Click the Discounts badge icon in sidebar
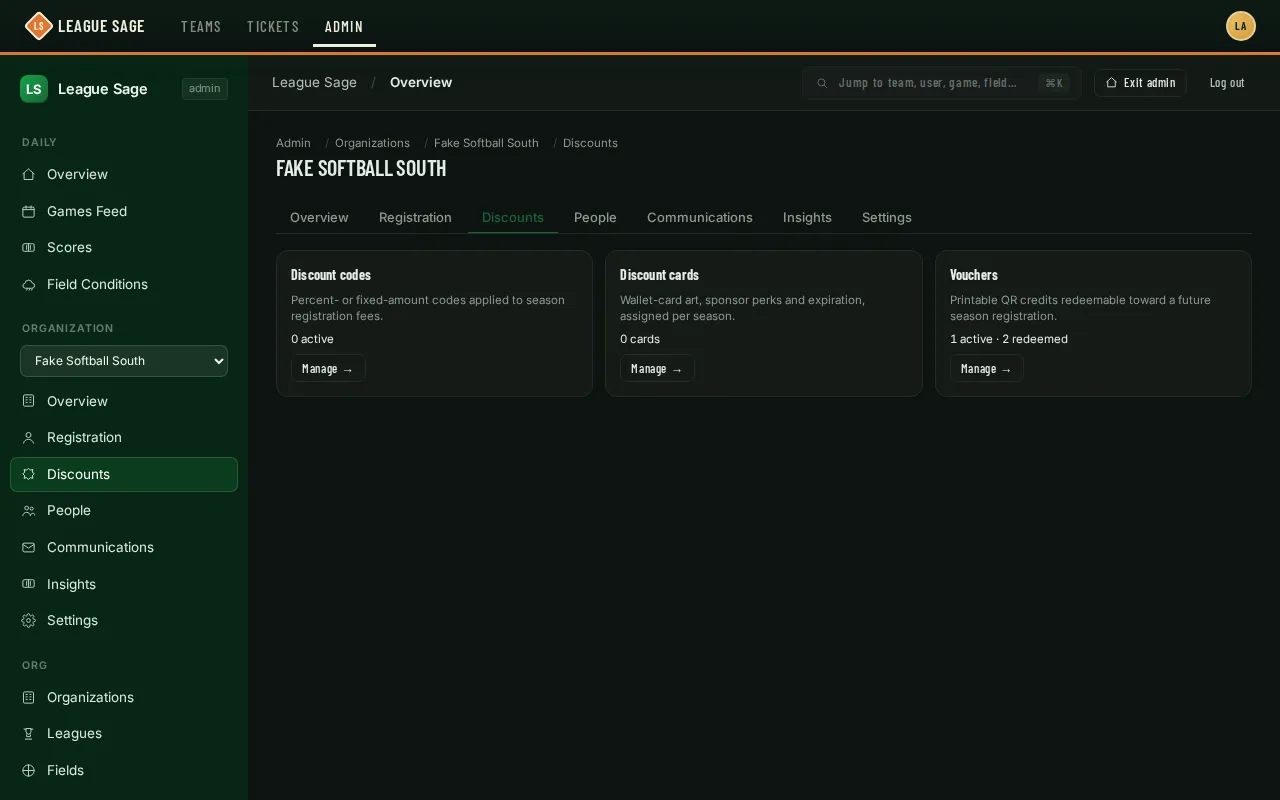Screen dimensions: 1280x800 [29, 475]
